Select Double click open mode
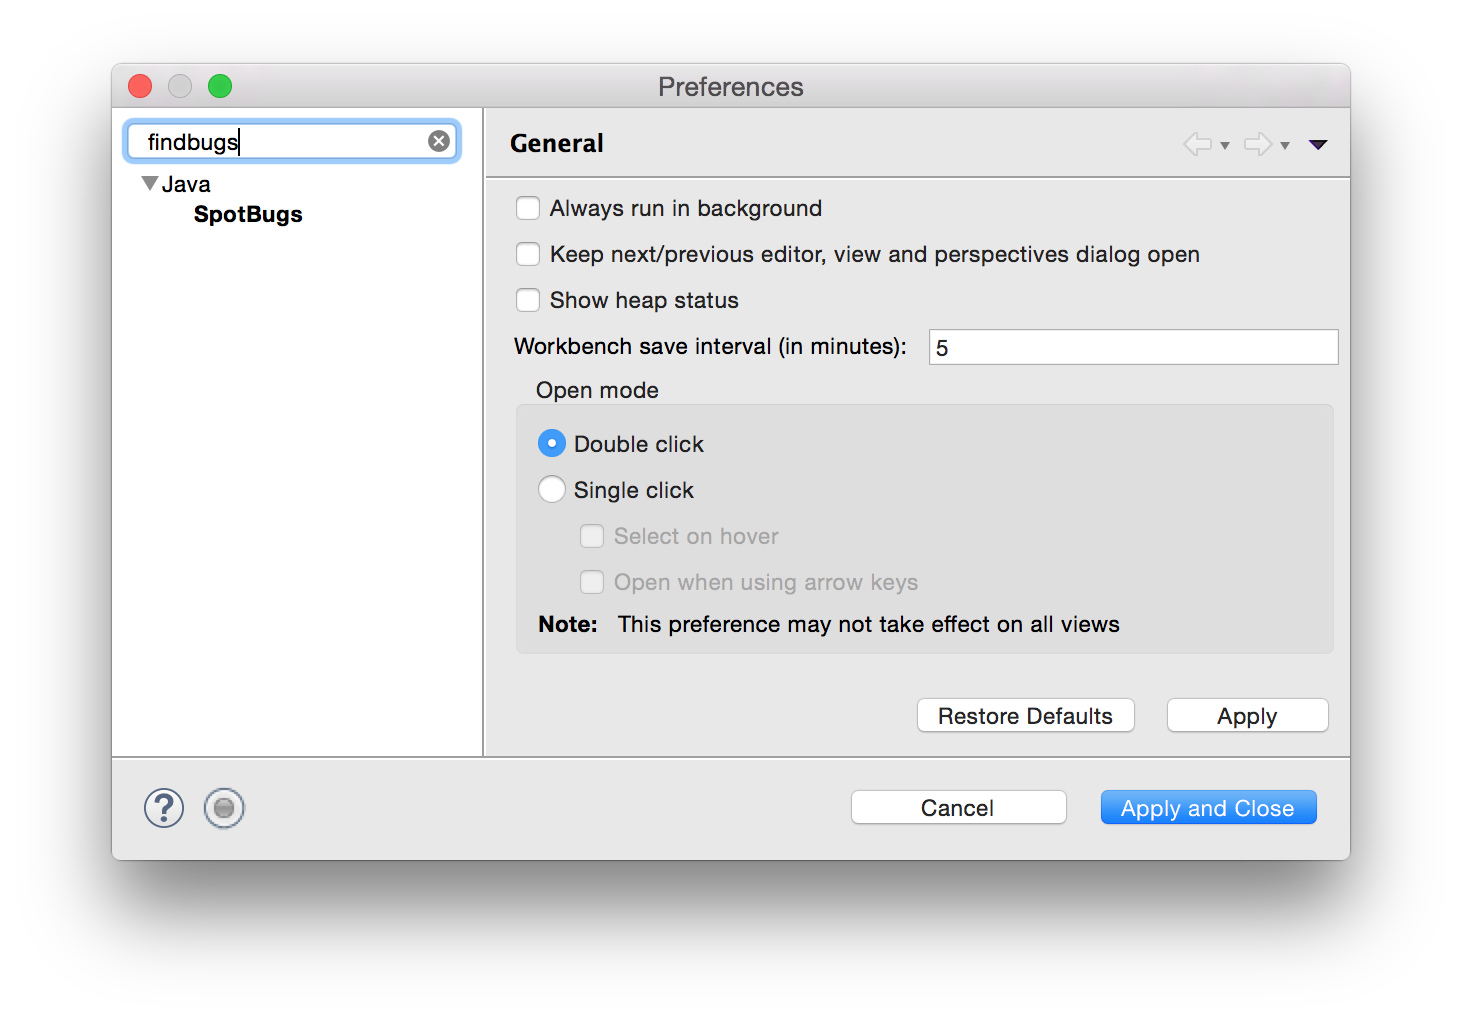Screen dimensions: 1462x1020 [x=551, y=443]
